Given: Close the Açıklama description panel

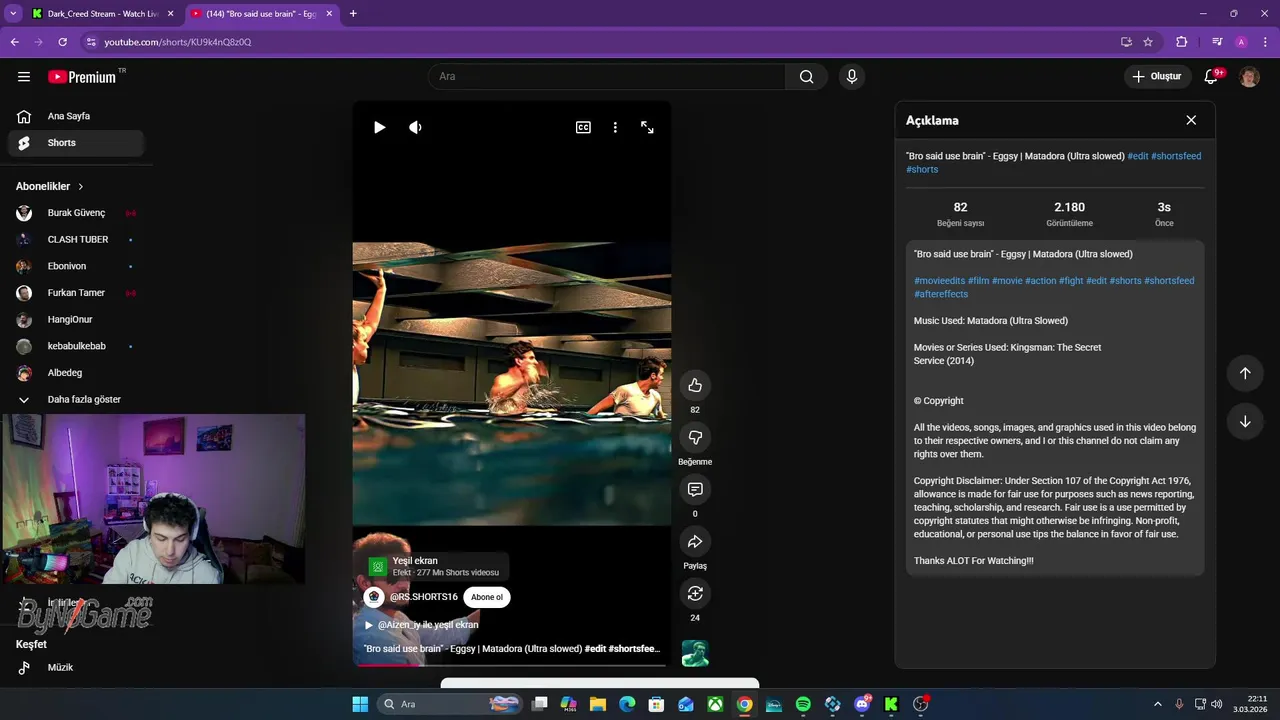Looking at the screenshot, I should [x=1191, y=120].
